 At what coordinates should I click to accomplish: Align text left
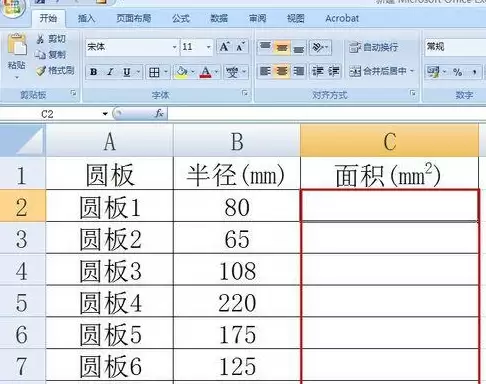pyautogui.click(x=265, y=71)
